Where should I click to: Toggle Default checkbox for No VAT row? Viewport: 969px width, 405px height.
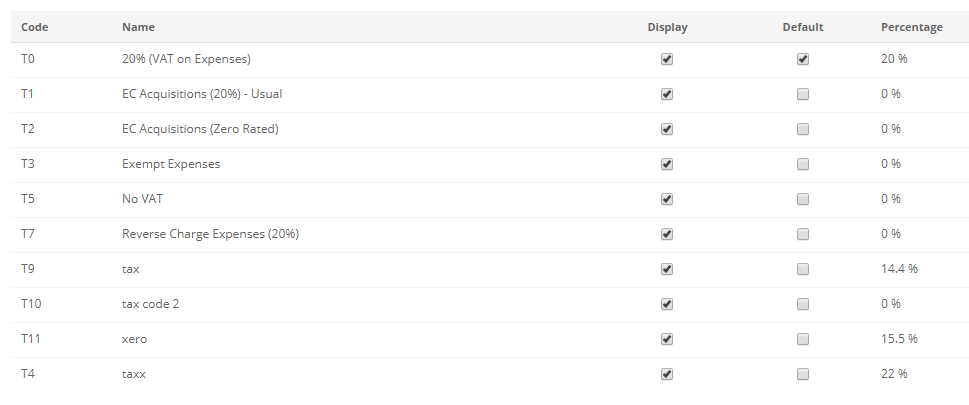[803, 199]
